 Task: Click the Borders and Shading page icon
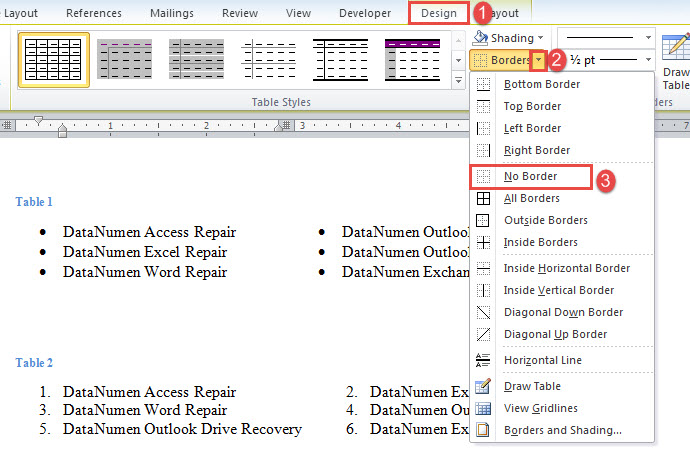click(483, 429)
